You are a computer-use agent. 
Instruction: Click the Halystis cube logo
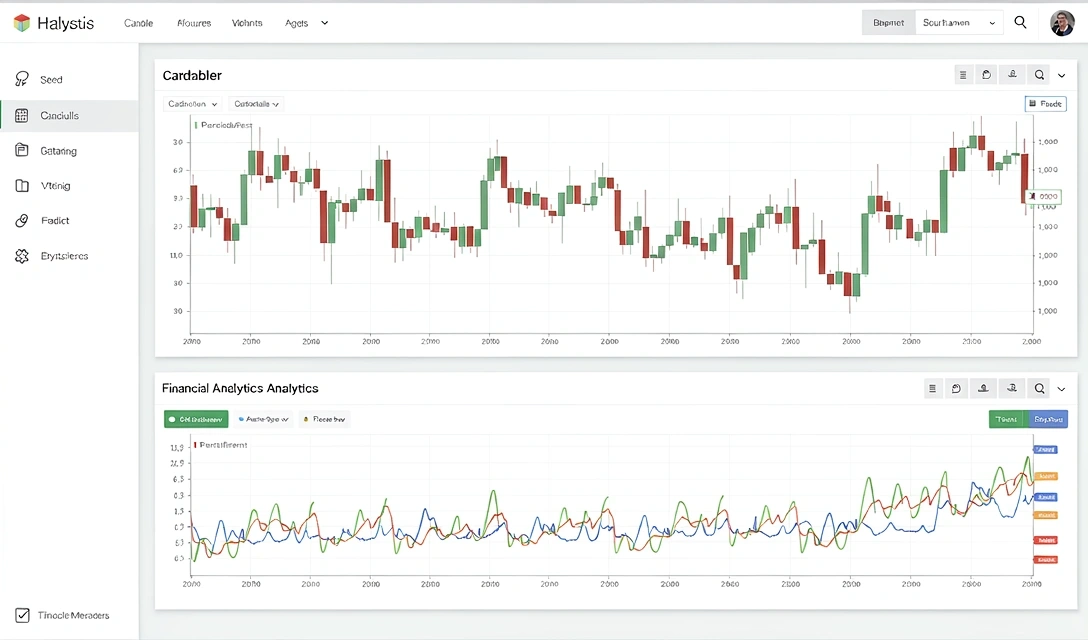click(x=22, y=23)
